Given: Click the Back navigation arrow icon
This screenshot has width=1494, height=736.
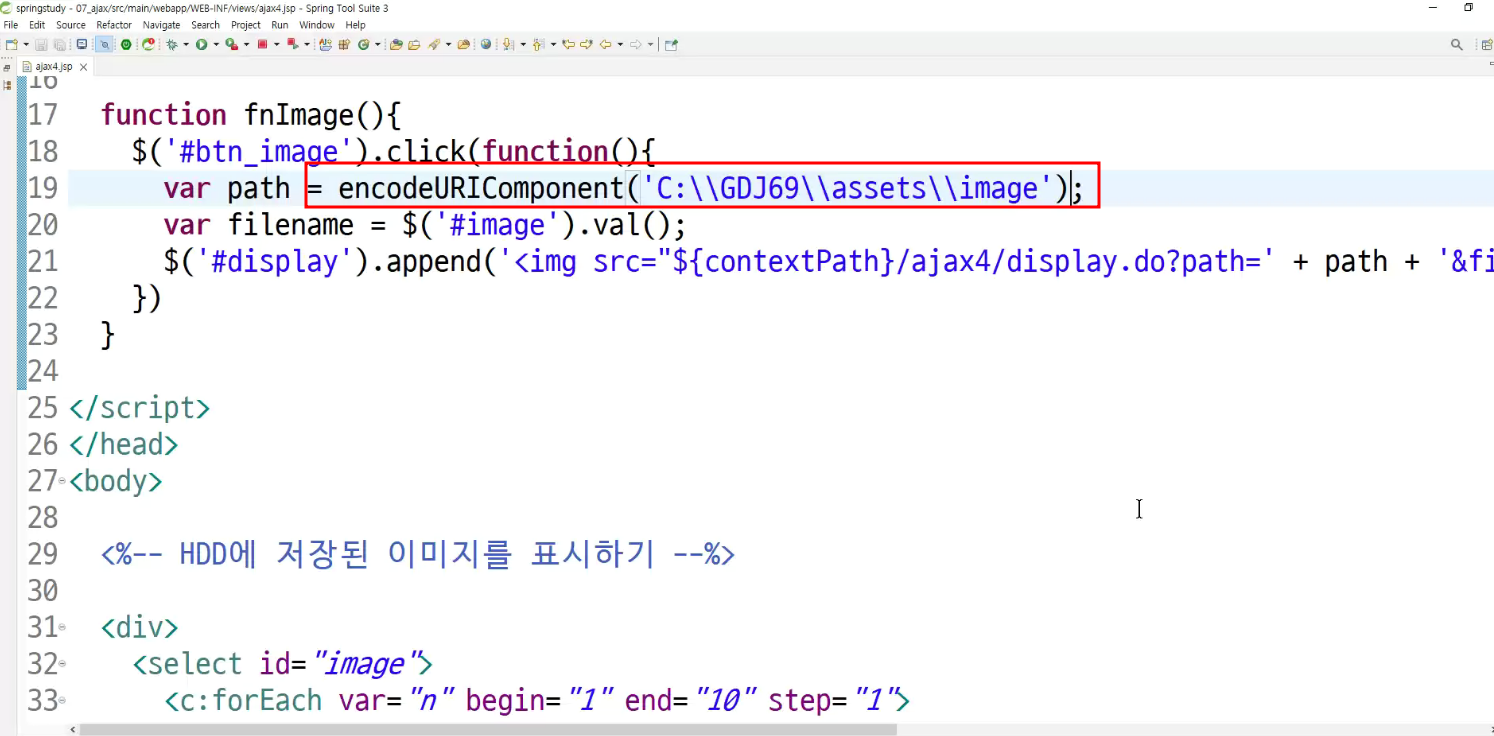Looking at the screenshot, I should click(606, 44).
